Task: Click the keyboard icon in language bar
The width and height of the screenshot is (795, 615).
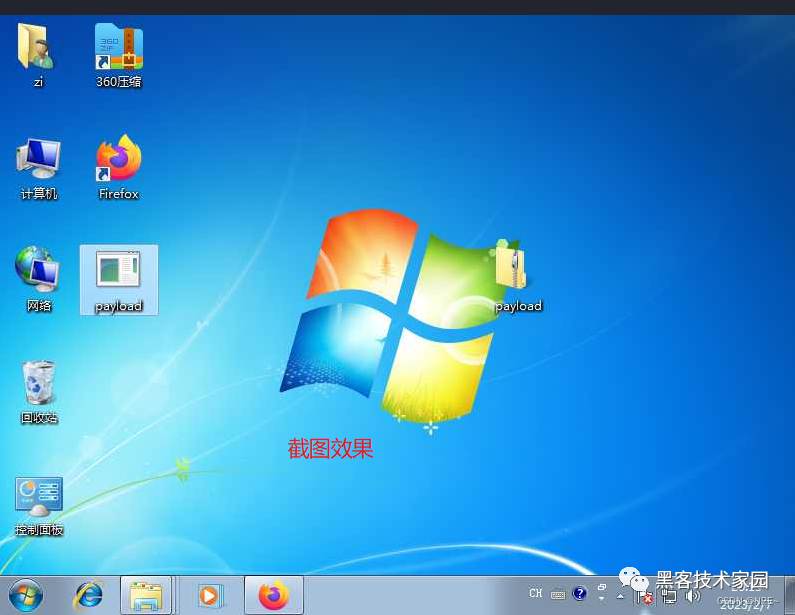Action: pyautogui.click(x=558, y=594)
